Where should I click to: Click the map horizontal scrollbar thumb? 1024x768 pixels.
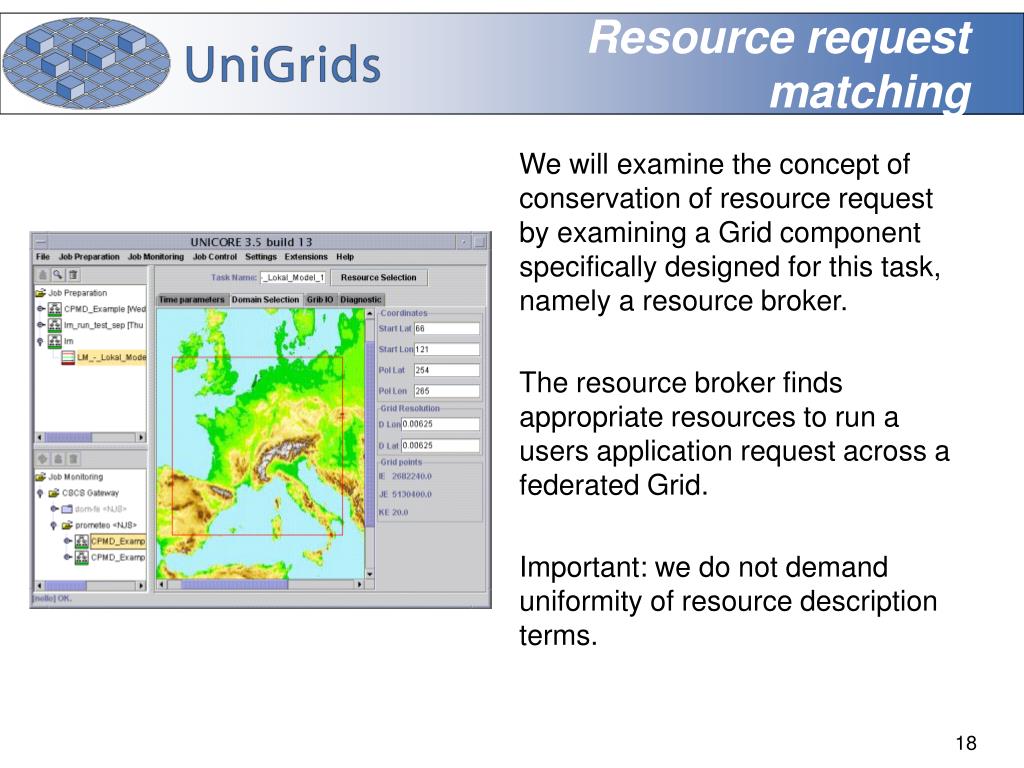coord(234,584)
